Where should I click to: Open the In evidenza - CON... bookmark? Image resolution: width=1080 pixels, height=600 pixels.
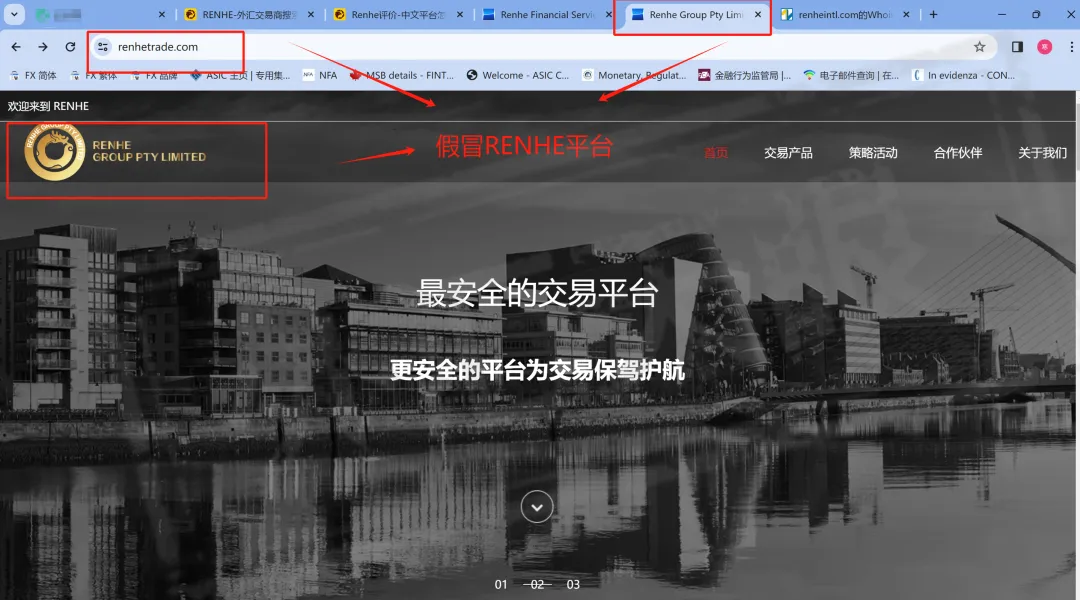tap(964, 76)
